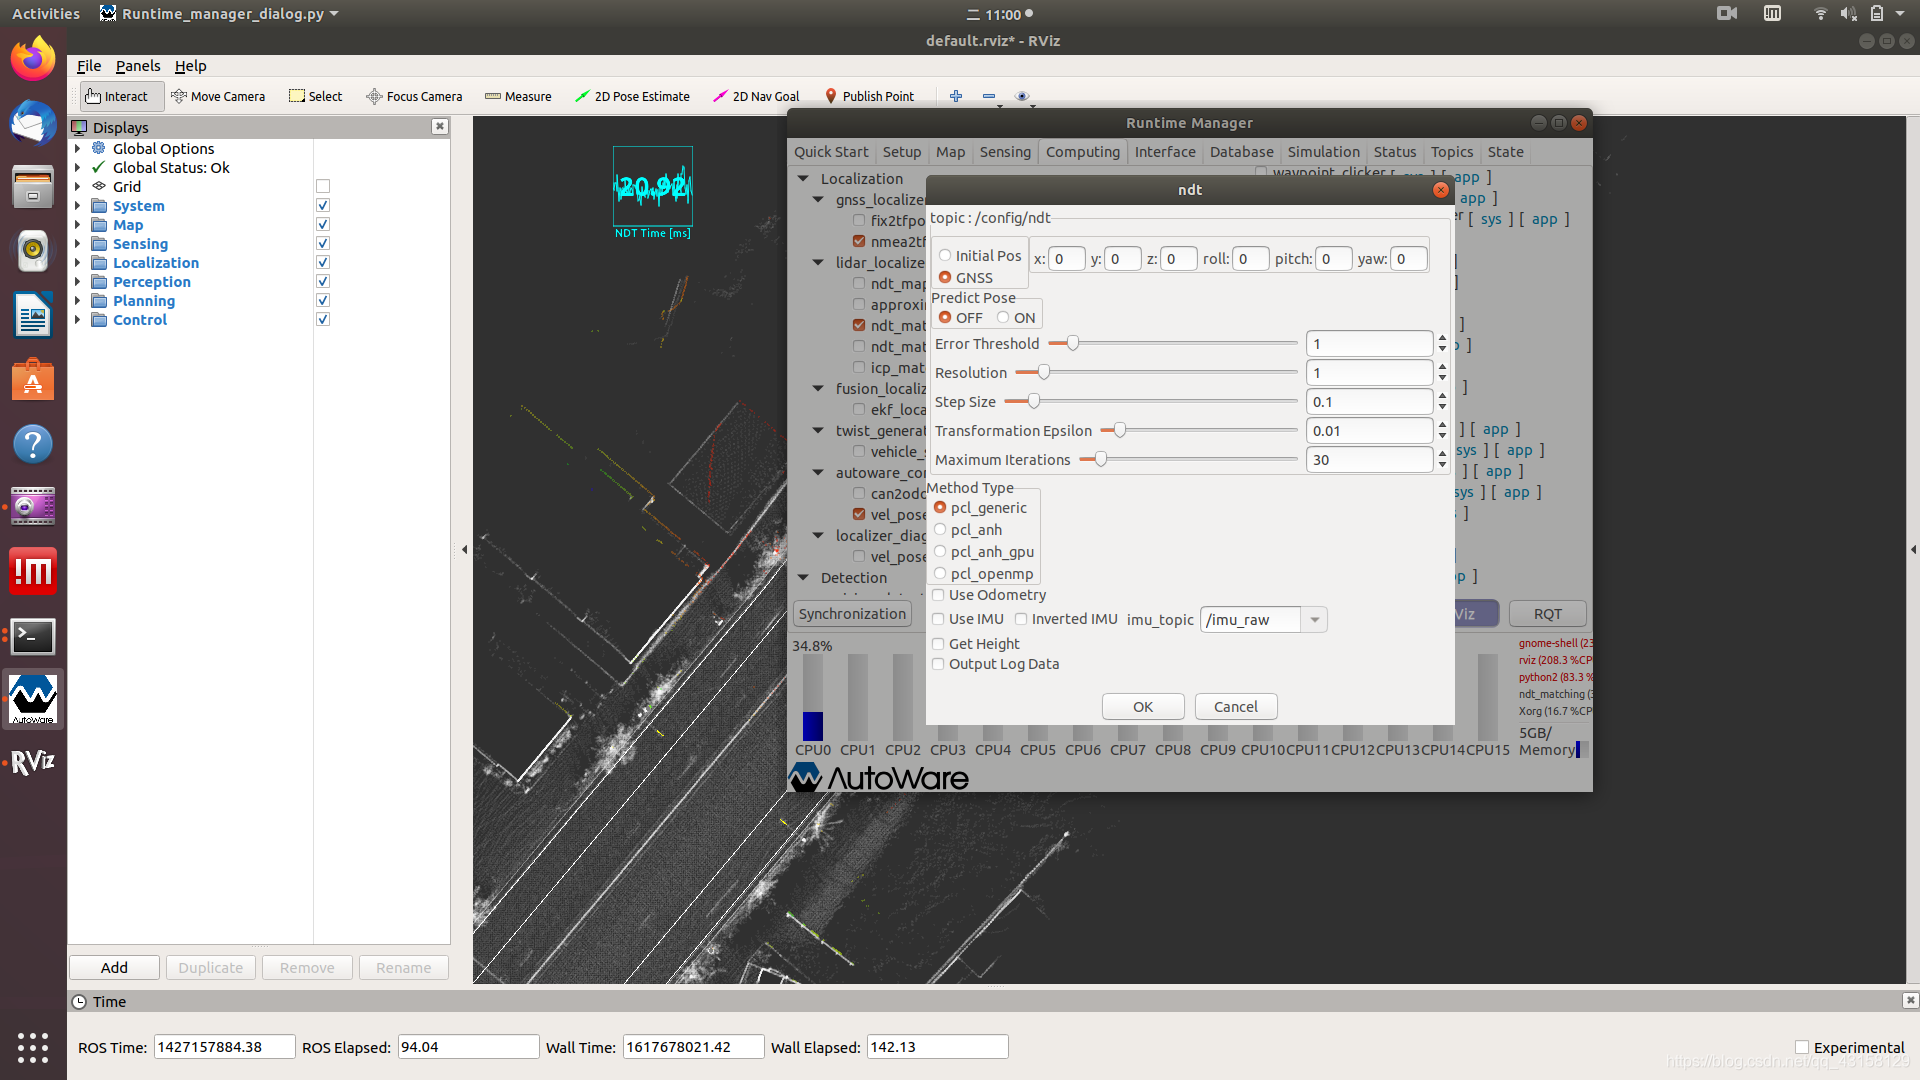
Task: Open Firefox from the dock
Action: point(33,59)
